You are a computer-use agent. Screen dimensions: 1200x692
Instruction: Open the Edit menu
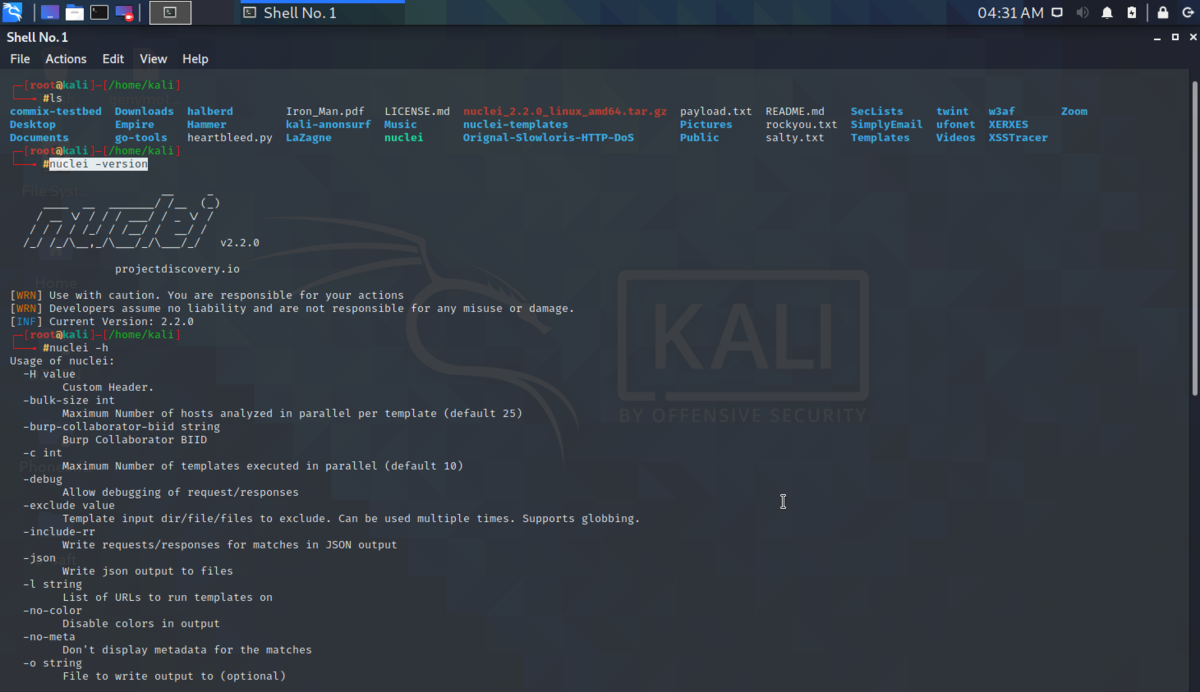click(x=113, y=59)
